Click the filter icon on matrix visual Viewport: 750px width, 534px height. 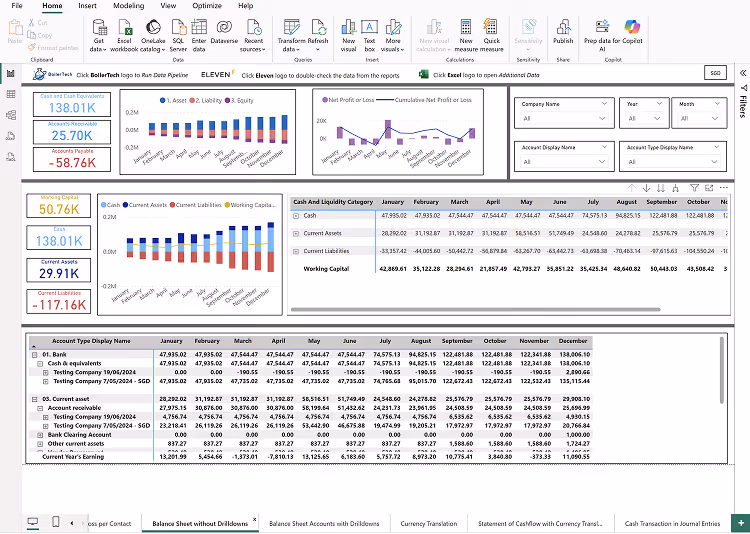[x=694, y=188]
